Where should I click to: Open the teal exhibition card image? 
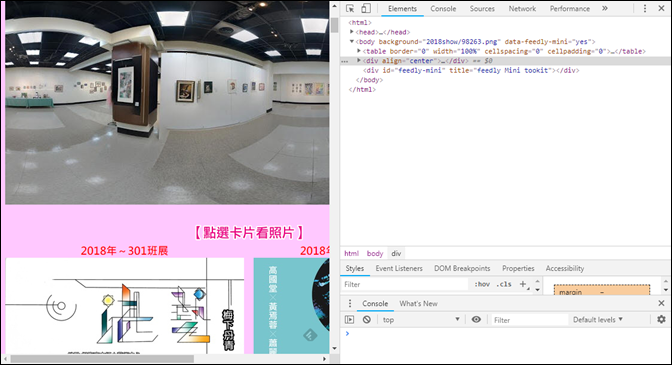click(291, 305)
